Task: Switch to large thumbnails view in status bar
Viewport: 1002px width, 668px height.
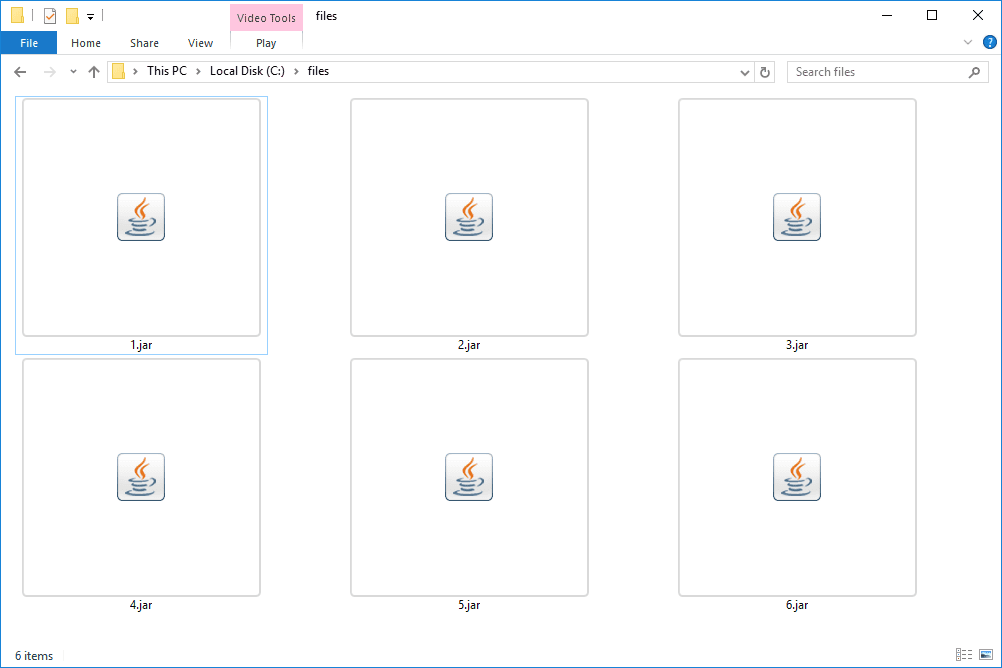Action: coord(986,655)
